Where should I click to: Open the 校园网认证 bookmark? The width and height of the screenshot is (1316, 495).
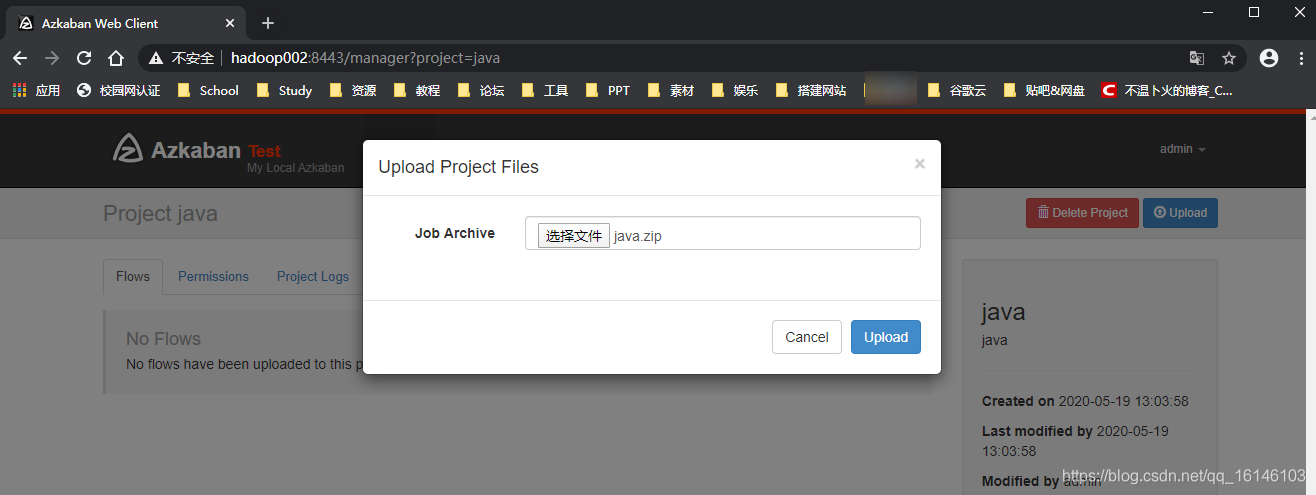[118, 90]
